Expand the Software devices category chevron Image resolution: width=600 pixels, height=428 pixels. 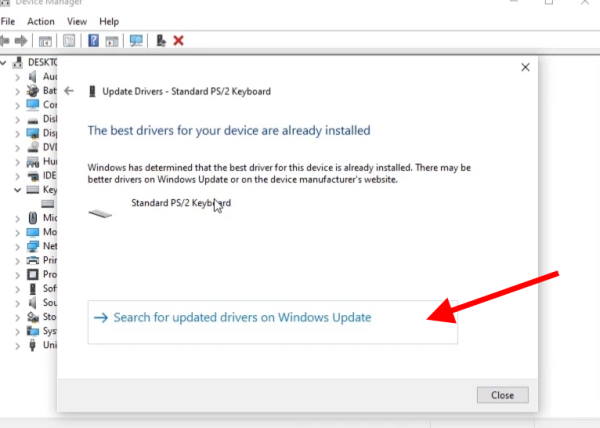[x=18, y=289]
